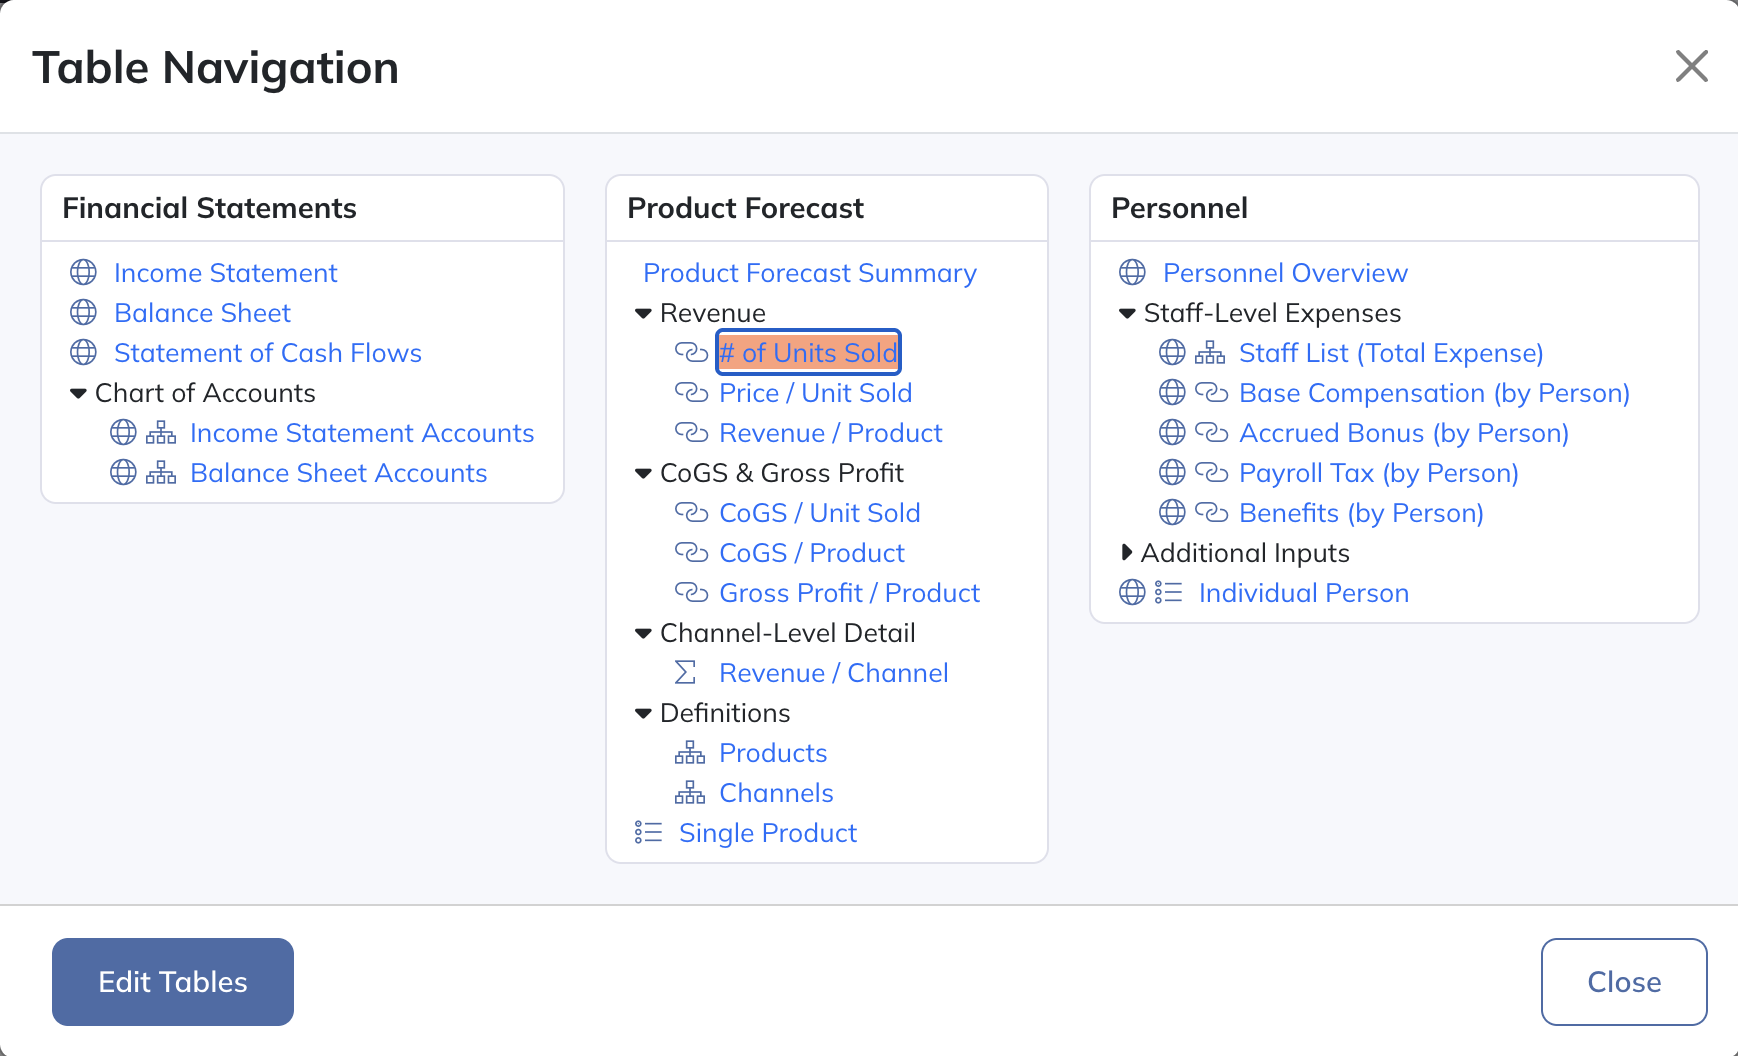Image resolution: width=1738 pixels, height=1056 pixels.
Task: Click the globe icon beside Personnel Overview
Action: 1132,273
